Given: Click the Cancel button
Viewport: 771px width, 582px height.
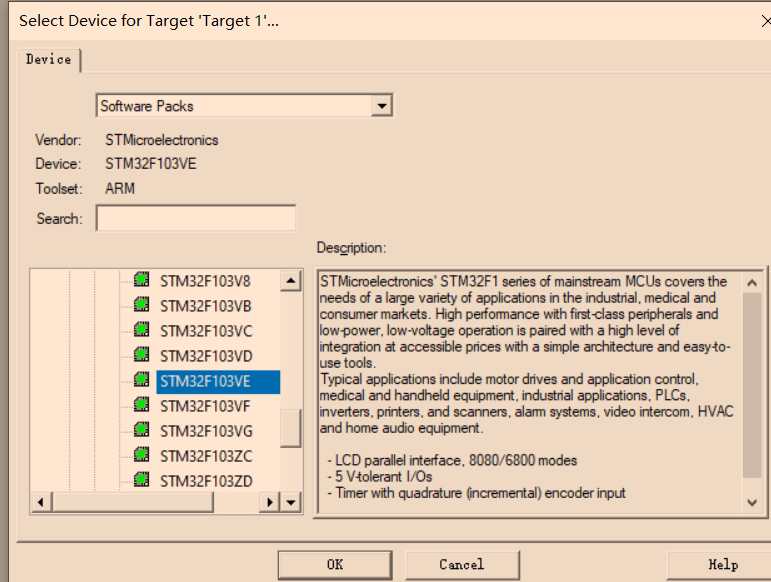Looking at the screenshot, I should tap(462, 565).
